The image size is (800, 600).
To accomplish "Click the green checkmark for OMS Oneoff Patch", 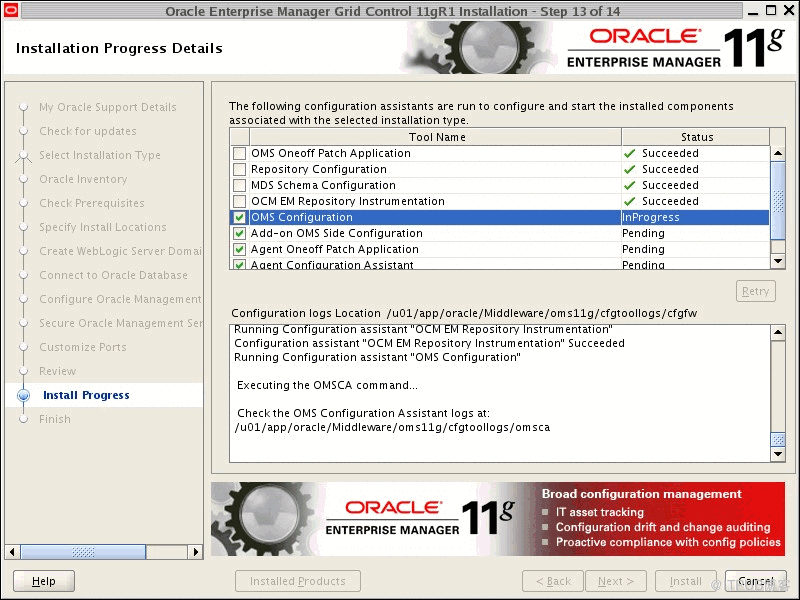I will pyautogui.click(x=630, y=153).
